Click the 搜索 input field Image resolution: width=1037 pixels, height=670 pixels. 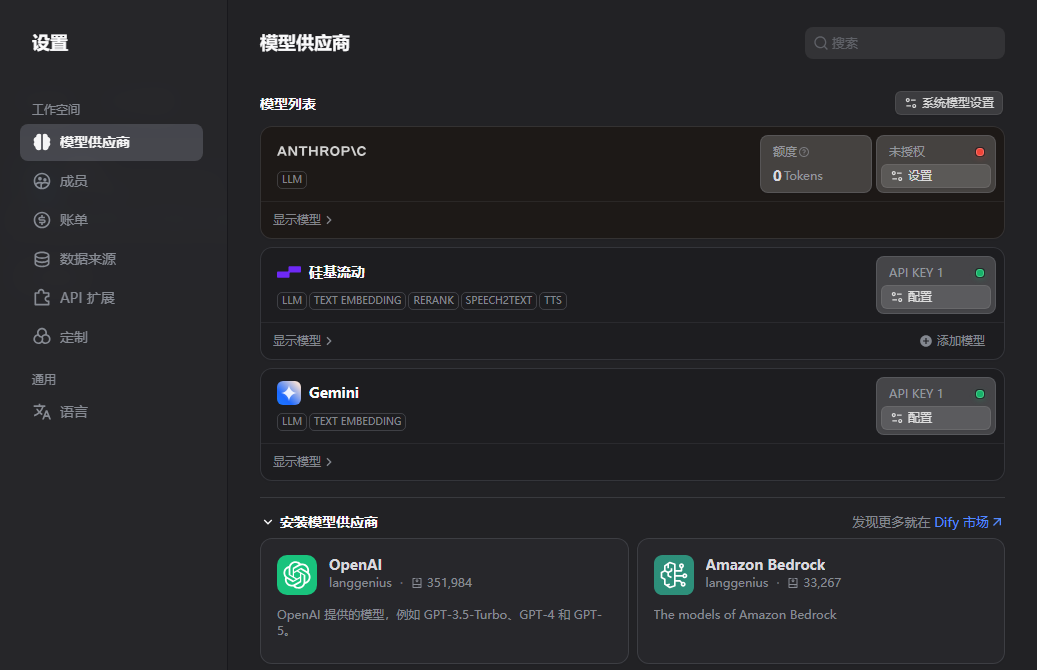(x=912, y=43)
